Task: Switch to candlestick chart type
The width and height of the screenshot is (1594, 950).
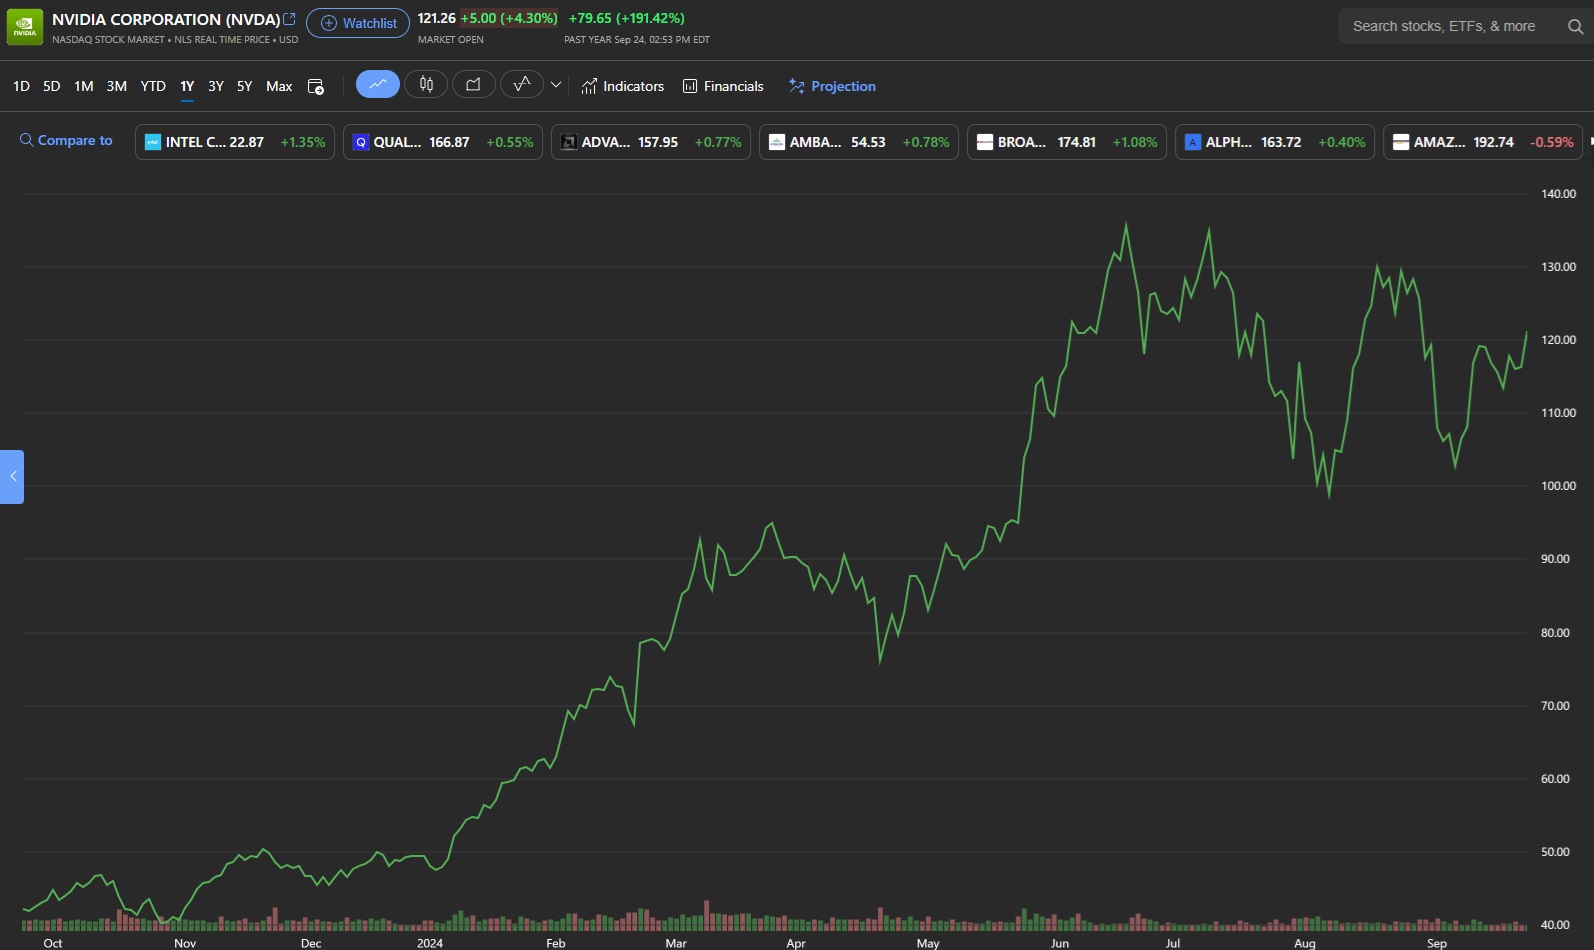Action: [x=426, y=85]
